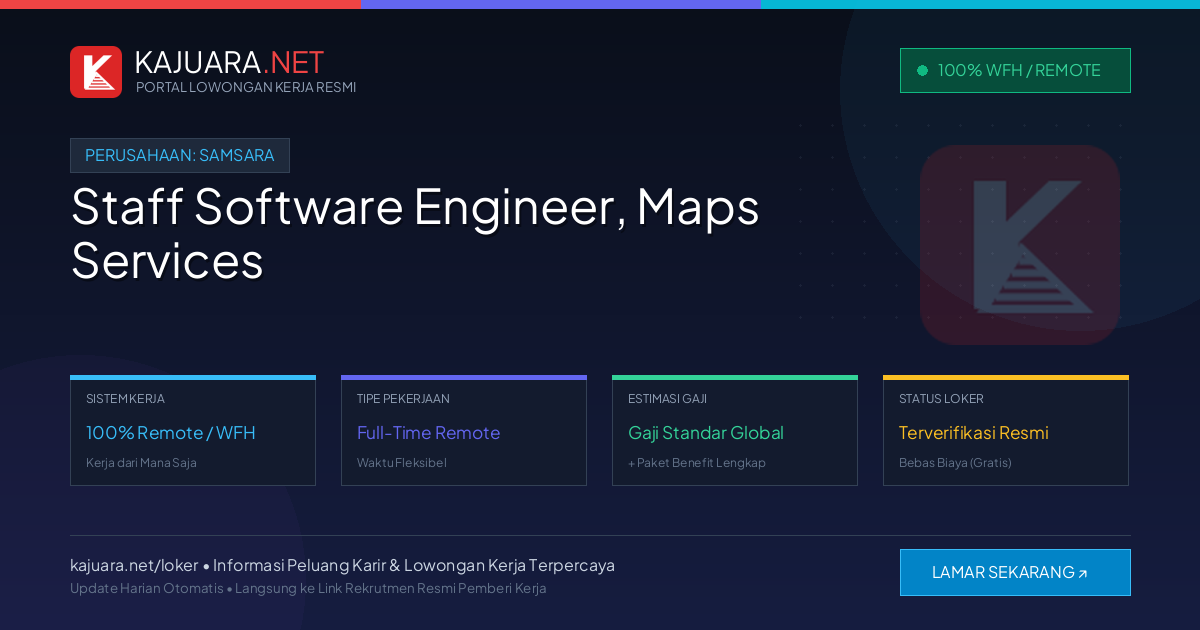Screen dimensions: 1200x630
Task: Click the red Kajuara K logo icon
Action: (x=96, y=72)
